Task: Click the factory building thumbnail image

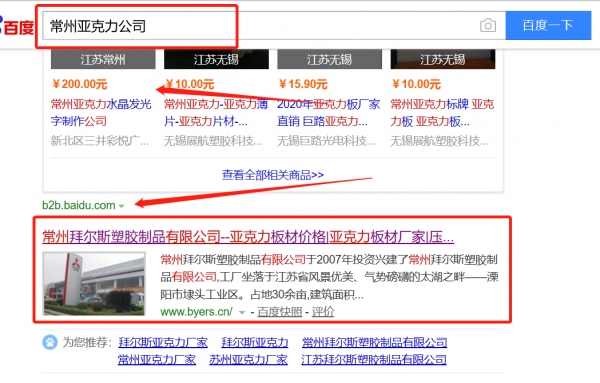Action: coord(94,284)
